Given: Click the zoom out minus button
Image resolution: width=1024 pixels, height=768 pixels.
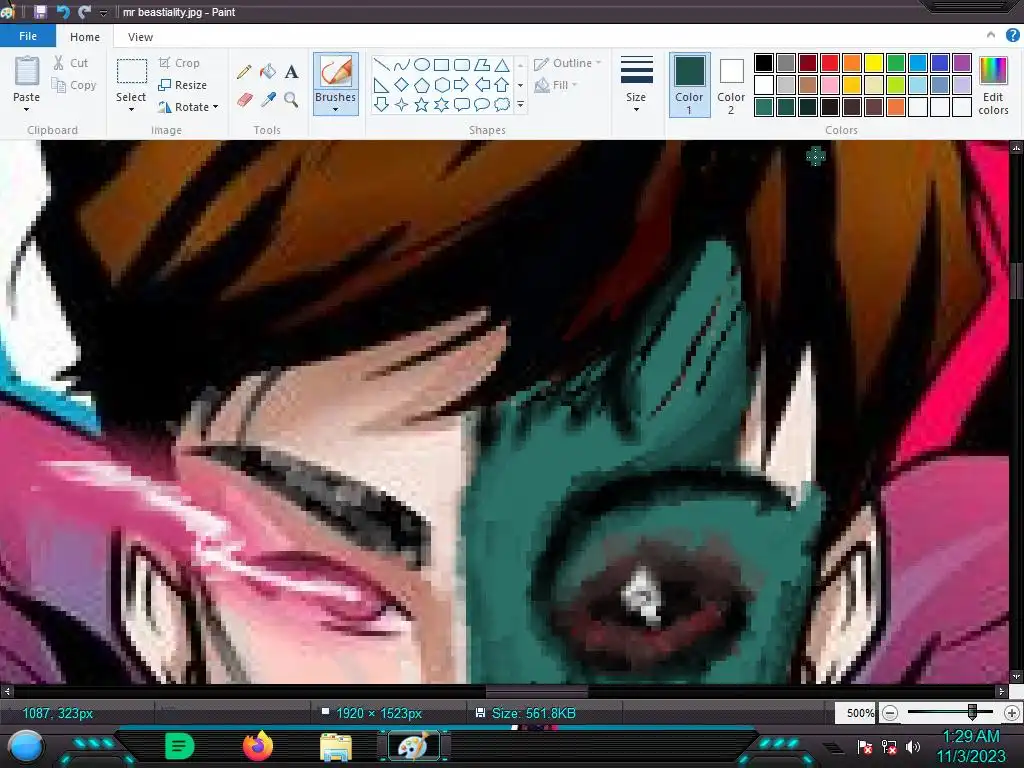Looking at the screenshot, I should click(x=889, y=713).
